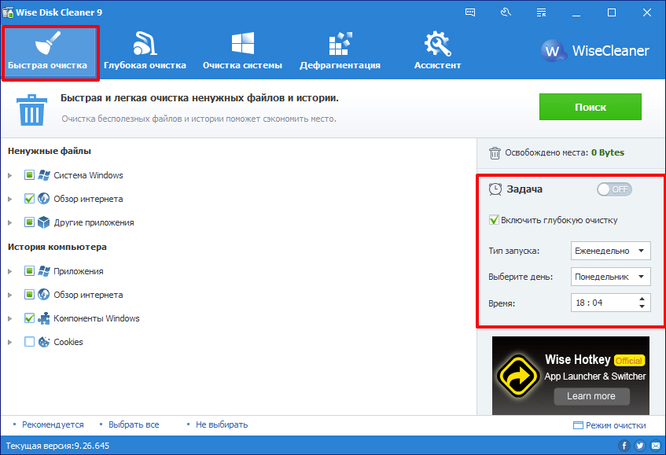Viewport: 666px width, 455px height.
Task: Open the restore/history icon in title bar
Action: (x=505, y=12)
